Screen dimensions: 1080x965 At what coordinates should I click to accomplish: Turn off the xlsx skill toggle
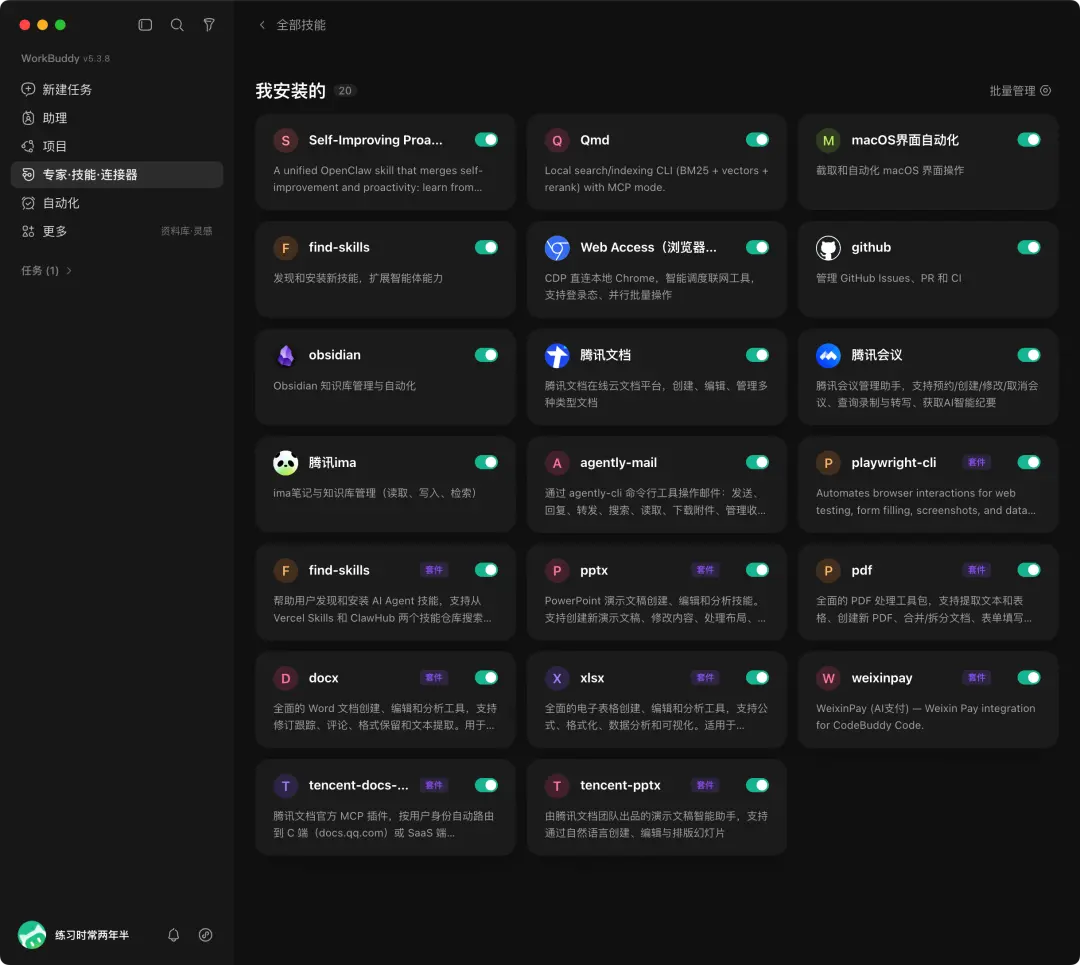(757, 677)
